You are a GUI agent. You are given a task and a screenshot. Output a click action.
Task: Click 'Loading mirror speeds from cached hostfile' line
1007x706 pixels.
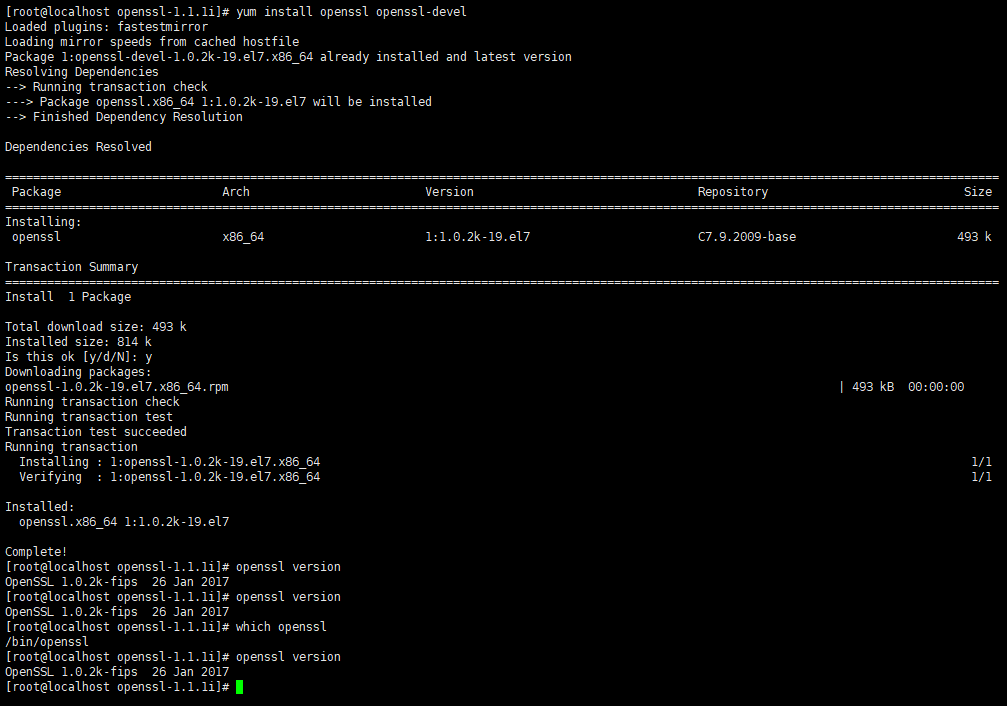152,42
